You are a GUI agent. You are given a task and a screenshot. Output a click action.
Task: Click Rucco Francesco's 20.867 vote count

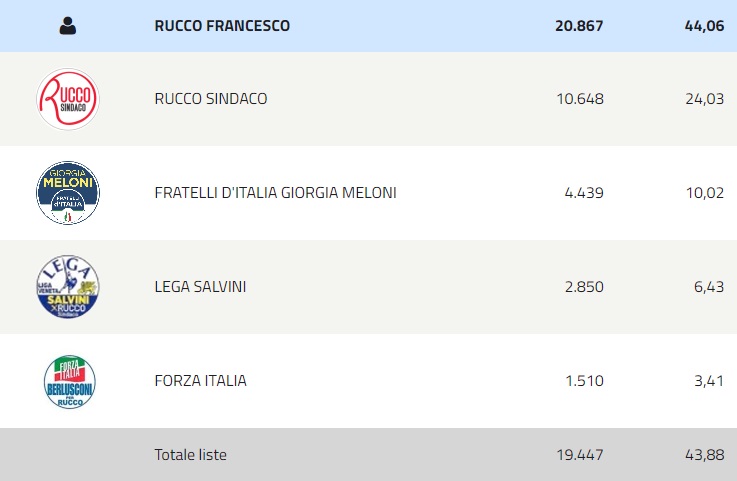click(x=579, y=26)
